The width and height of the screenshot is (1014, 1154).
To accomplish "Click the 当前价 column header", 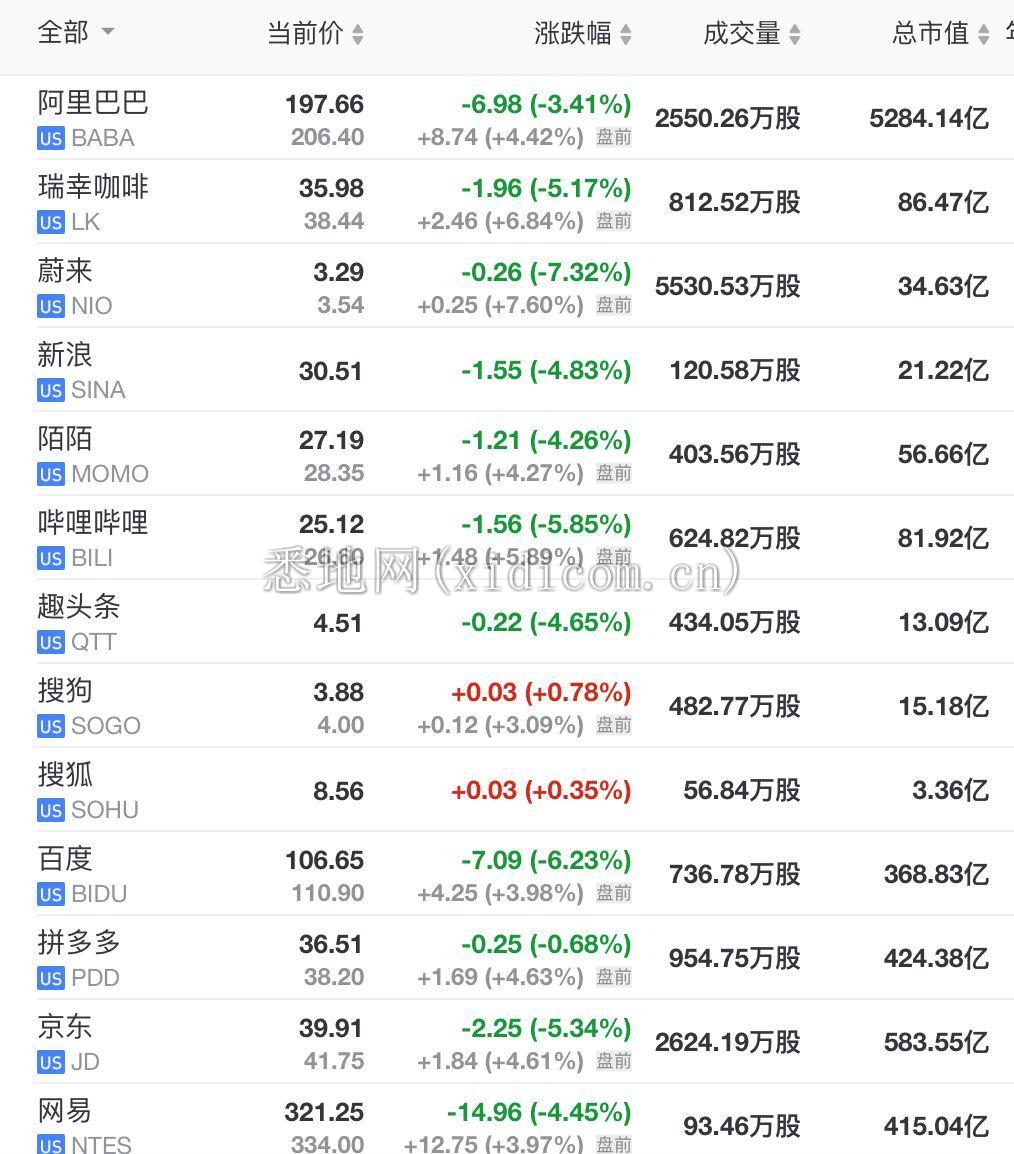I will click(305, 33).
